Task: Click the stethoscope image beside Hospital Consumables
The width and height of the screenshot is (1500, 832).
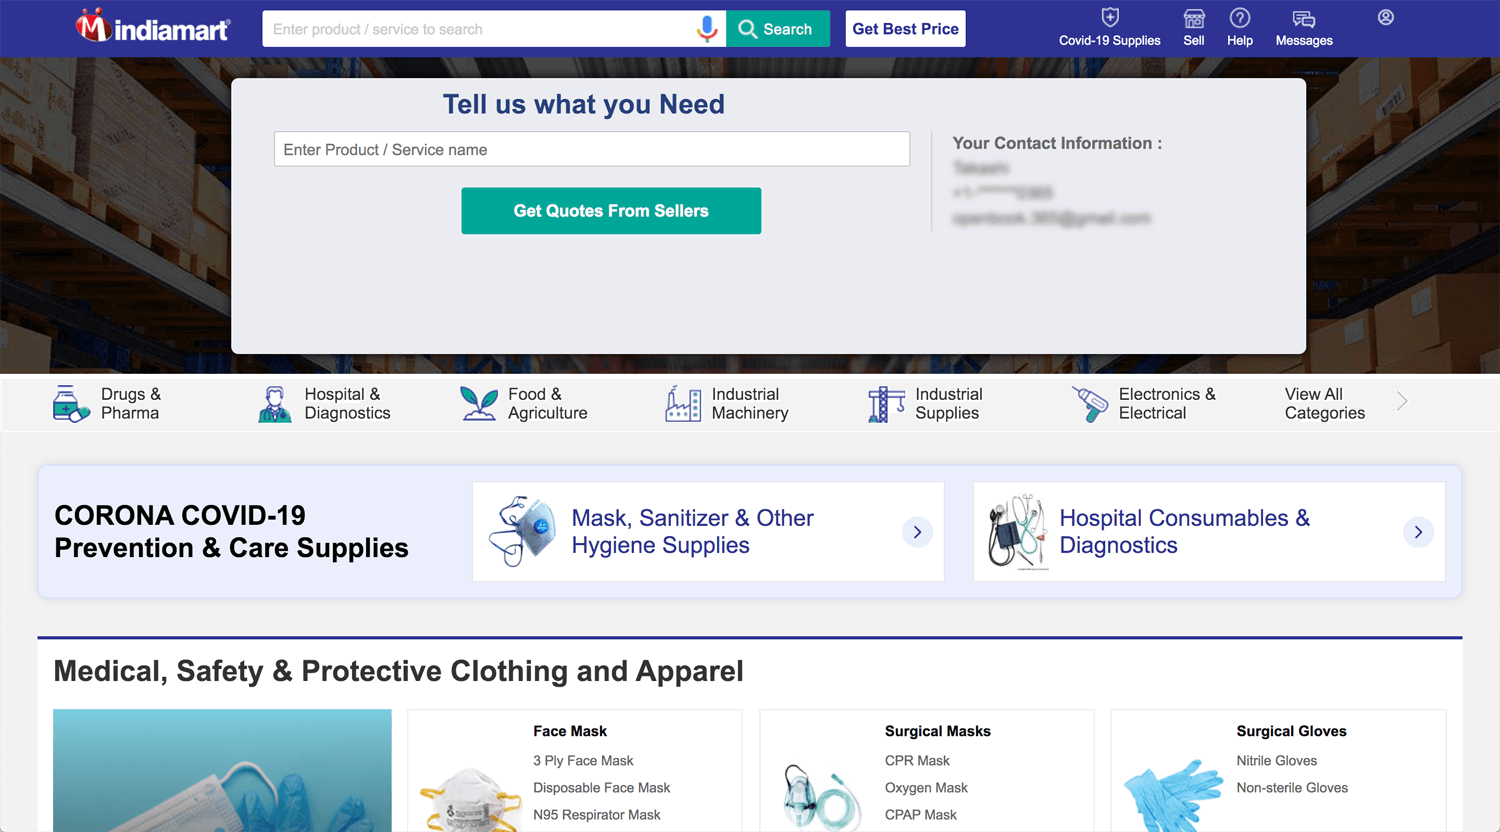Action: (1018, 532)
